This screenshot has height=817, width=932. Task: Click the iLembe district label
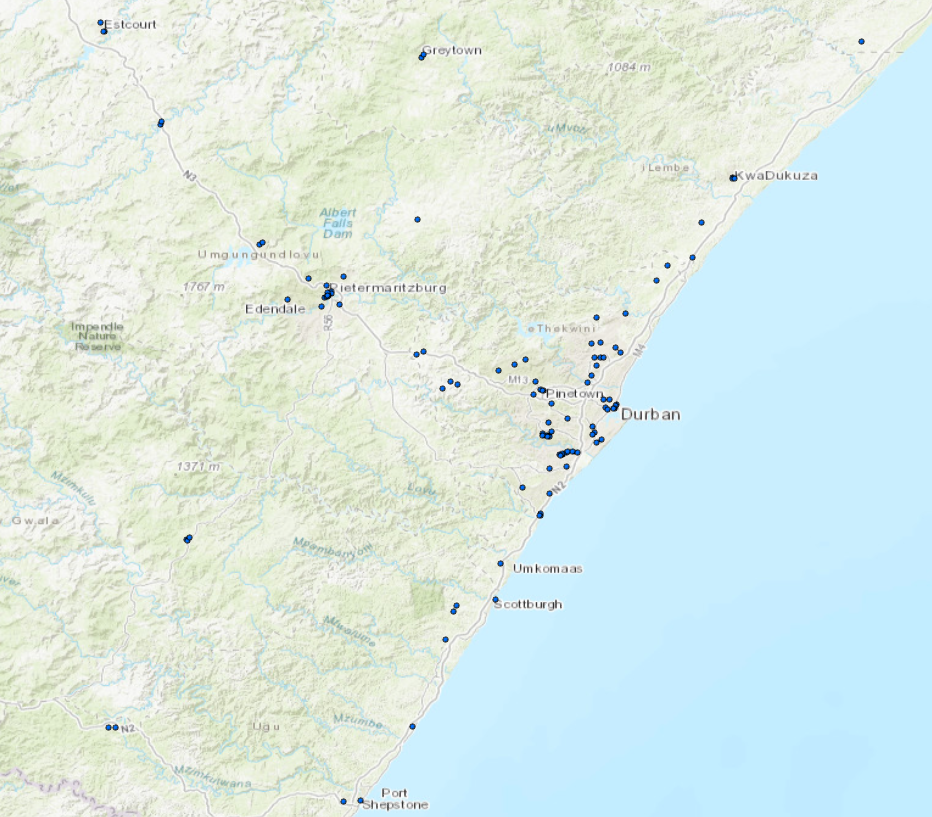(666, 168)
